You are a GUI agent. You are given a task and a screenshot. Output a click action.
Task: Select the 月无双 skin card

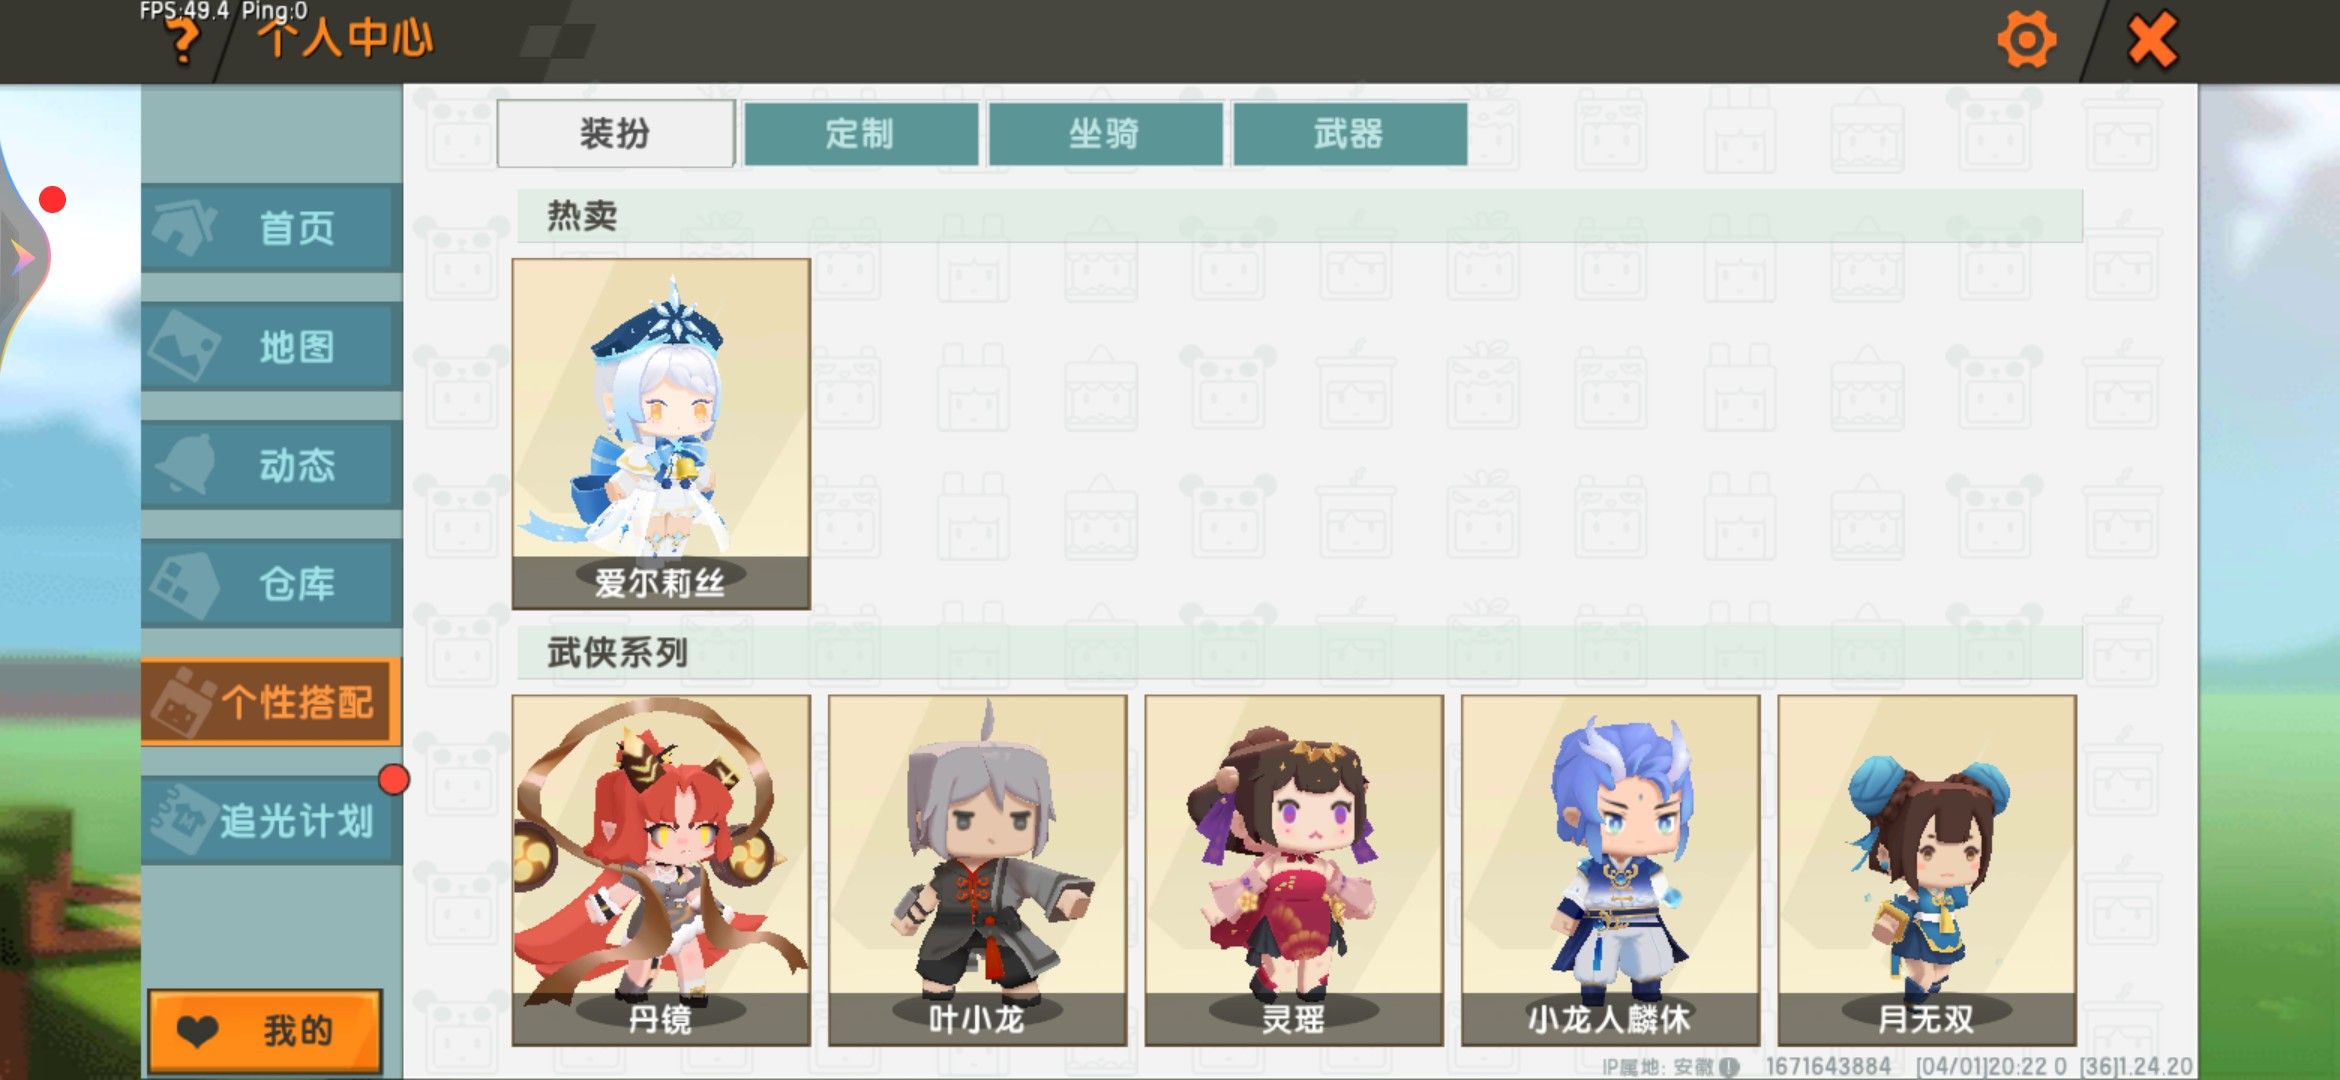[1927, 870]
